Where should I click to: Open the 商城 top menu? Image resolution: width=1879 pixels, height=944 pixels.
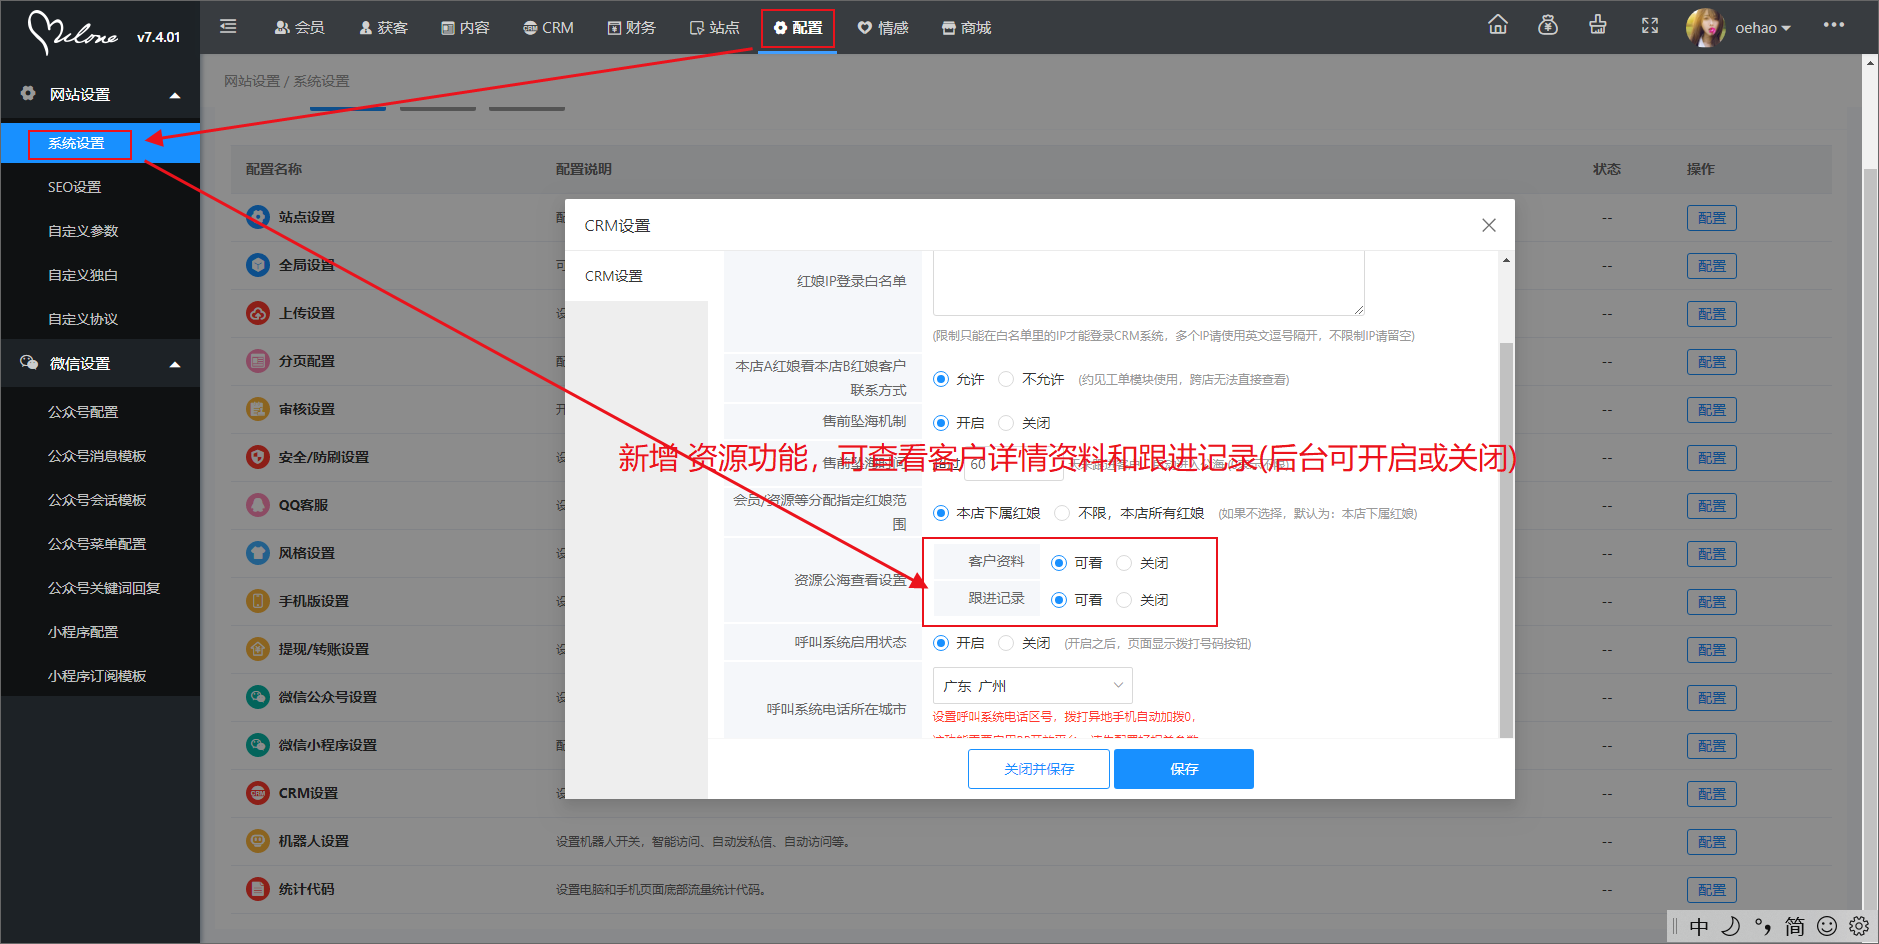[966, 27]
